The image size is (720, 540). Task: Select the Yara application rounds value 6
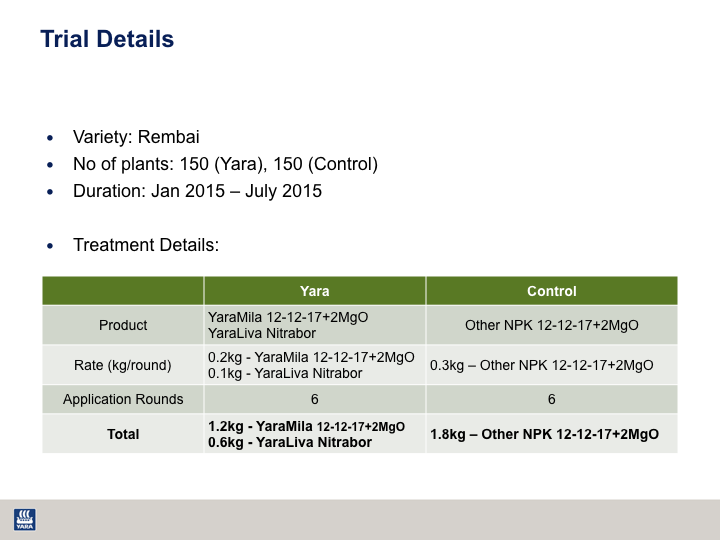(x=314, y=399)
